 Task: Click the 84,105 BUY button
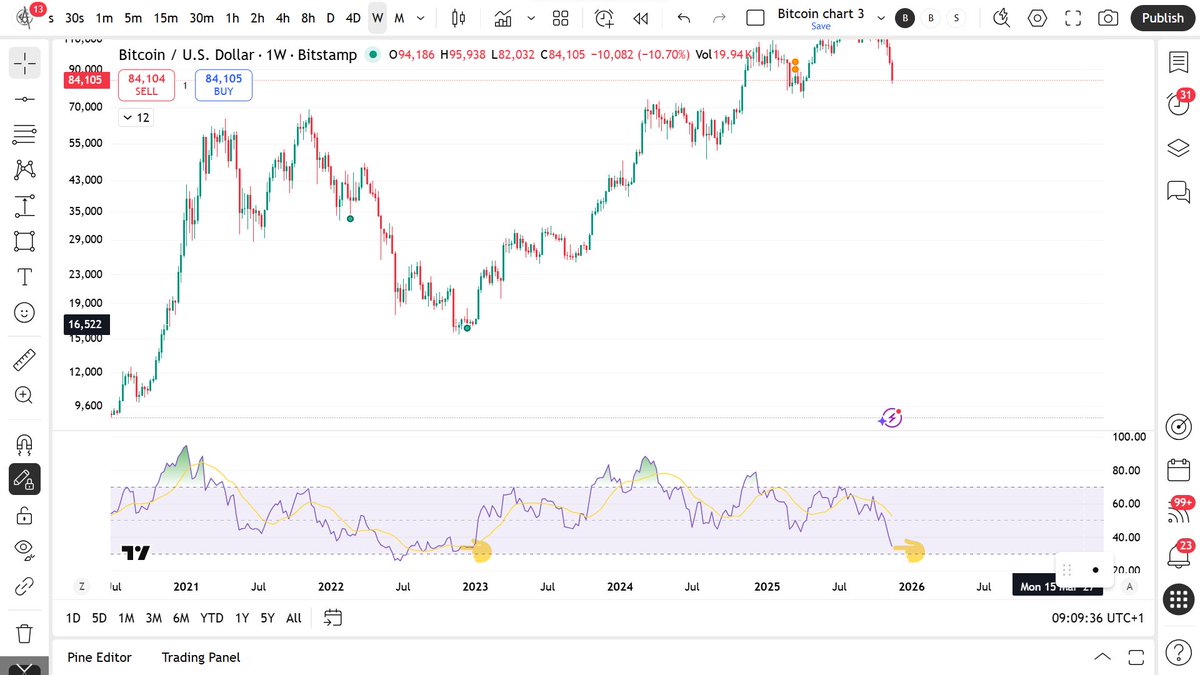coord(223,85)
